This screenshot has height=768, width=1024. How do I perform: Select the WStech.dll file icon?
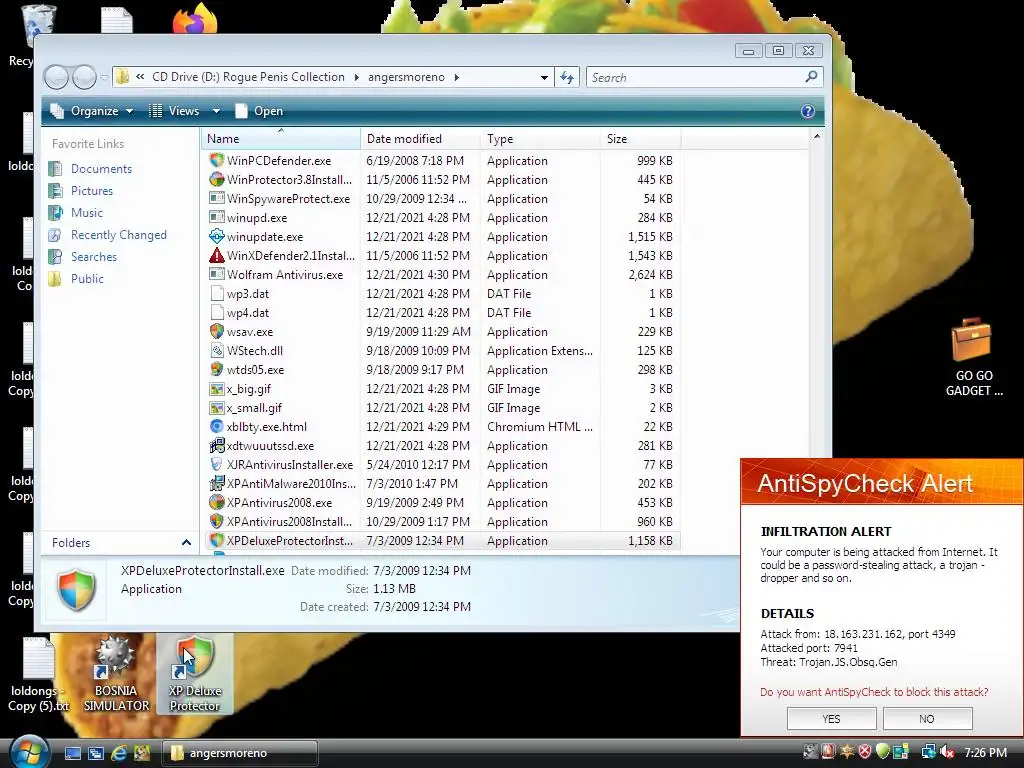click(x=217, y=350)
